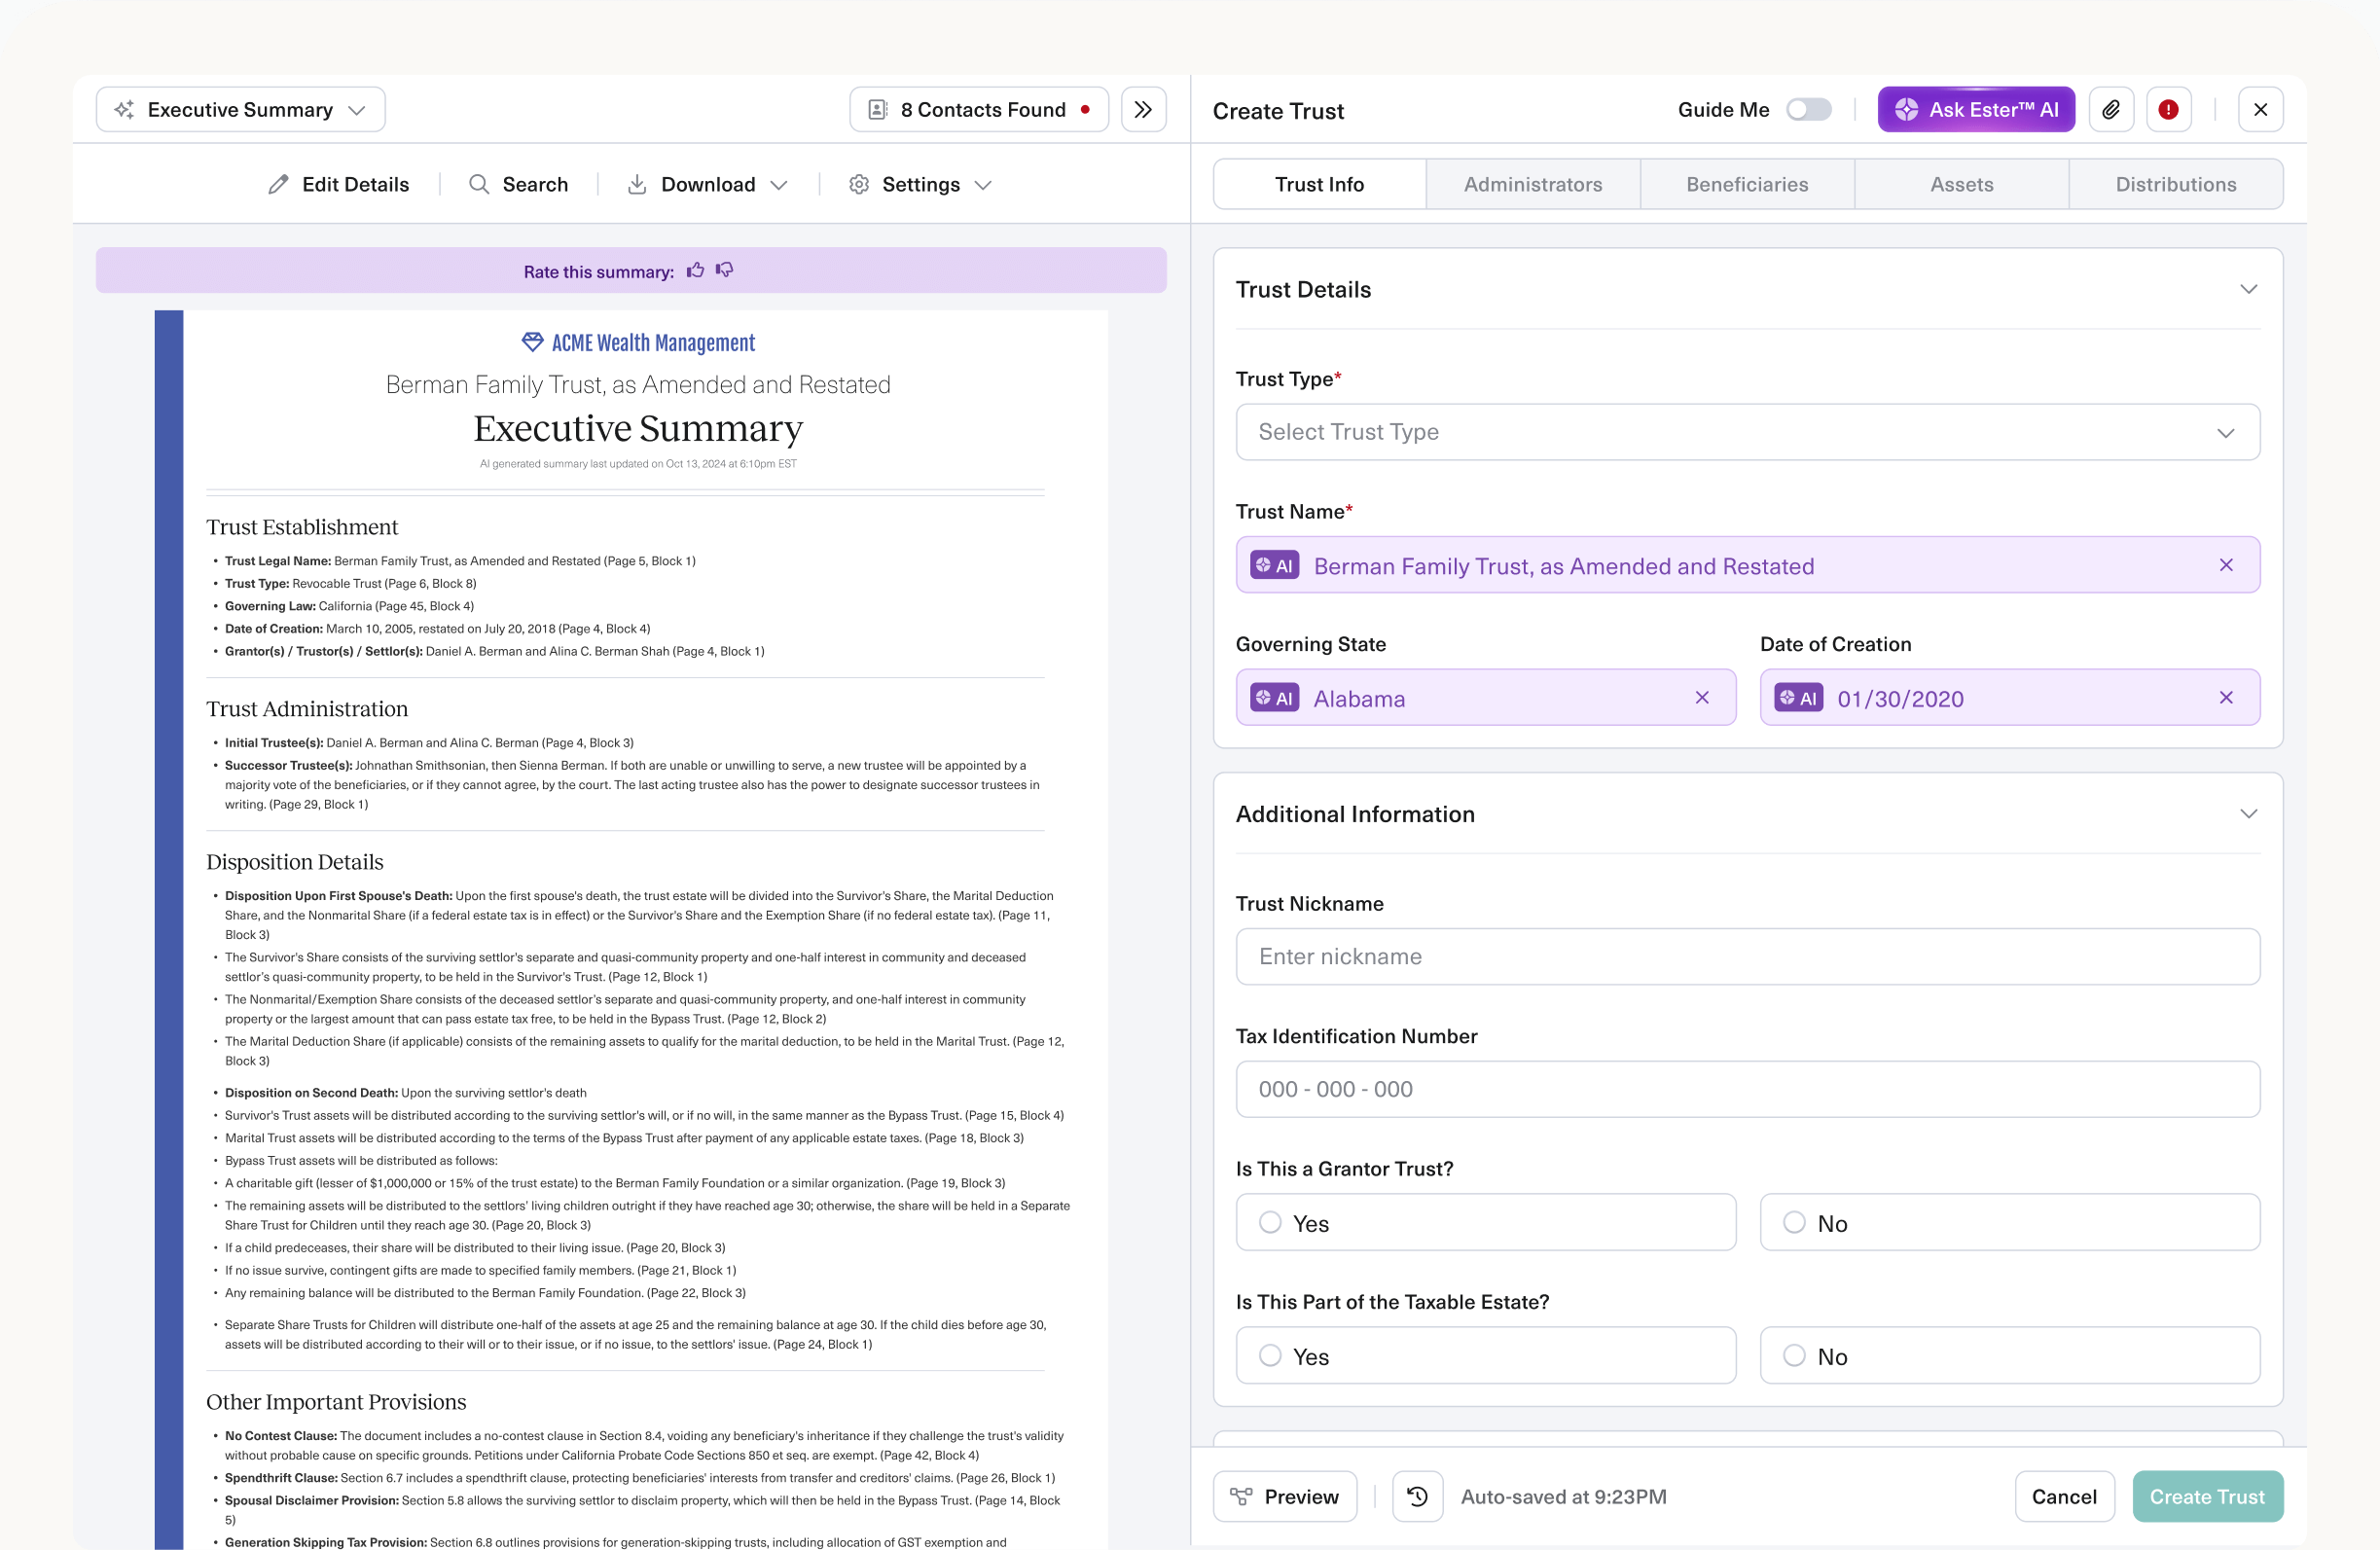Select No for Grantor Trust

pyautogui.click(x=2009, y=1222)
